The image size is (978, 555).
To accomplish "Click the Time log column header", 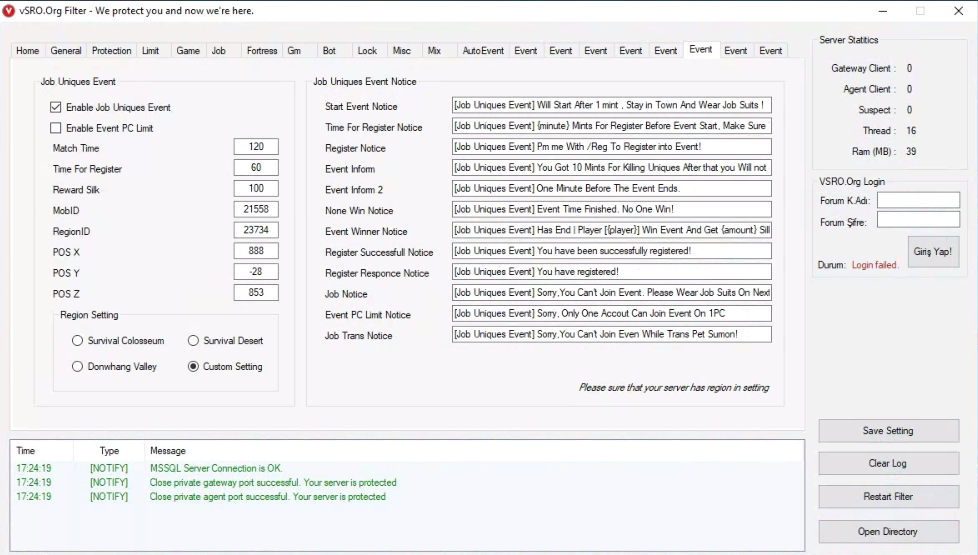I will (42, 450).
